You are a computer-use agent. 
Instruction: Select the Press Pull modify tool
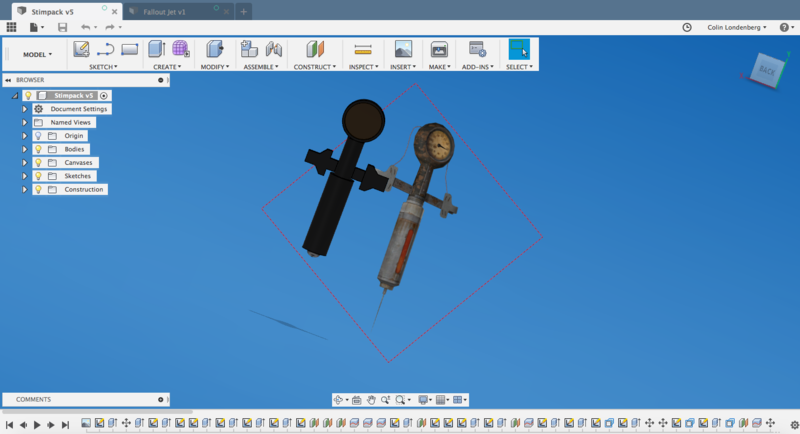tap(215, 49)
